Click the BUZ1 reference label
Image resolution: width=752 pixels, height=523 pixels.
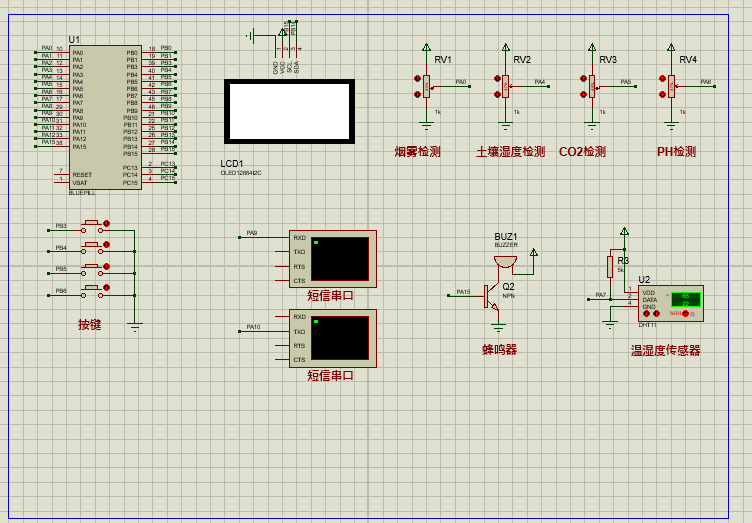point(506,237)
